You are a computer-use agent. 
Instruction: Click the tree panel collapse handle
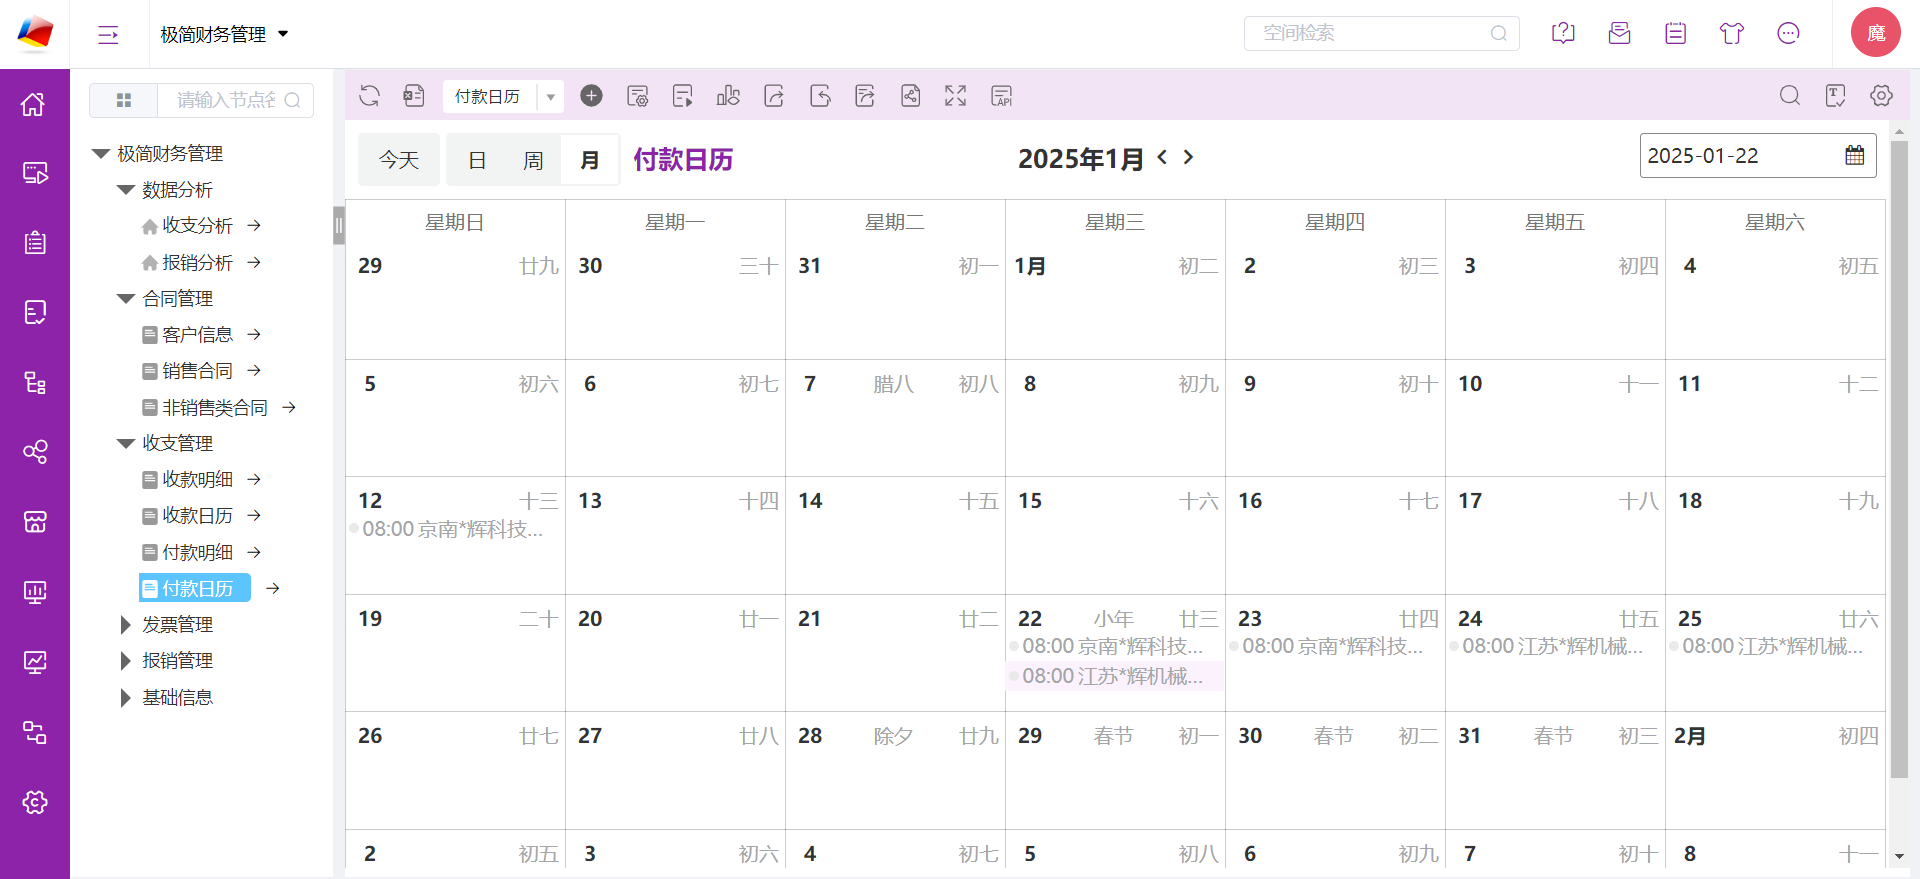click(339, 225)
